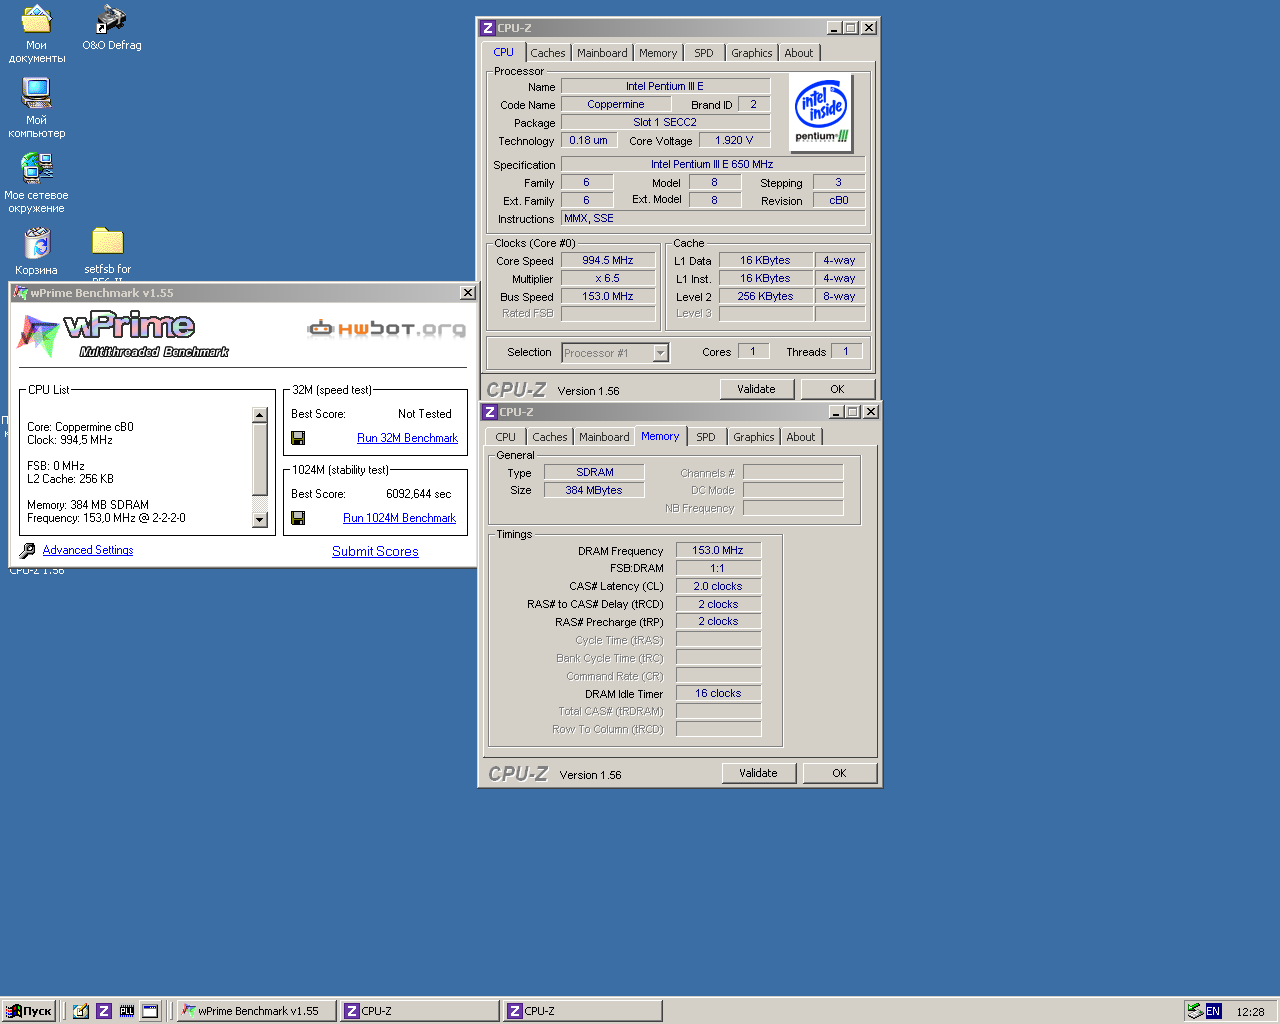
Task: Click the memory Size 384 MBytes value
Action: coord(594,490)
